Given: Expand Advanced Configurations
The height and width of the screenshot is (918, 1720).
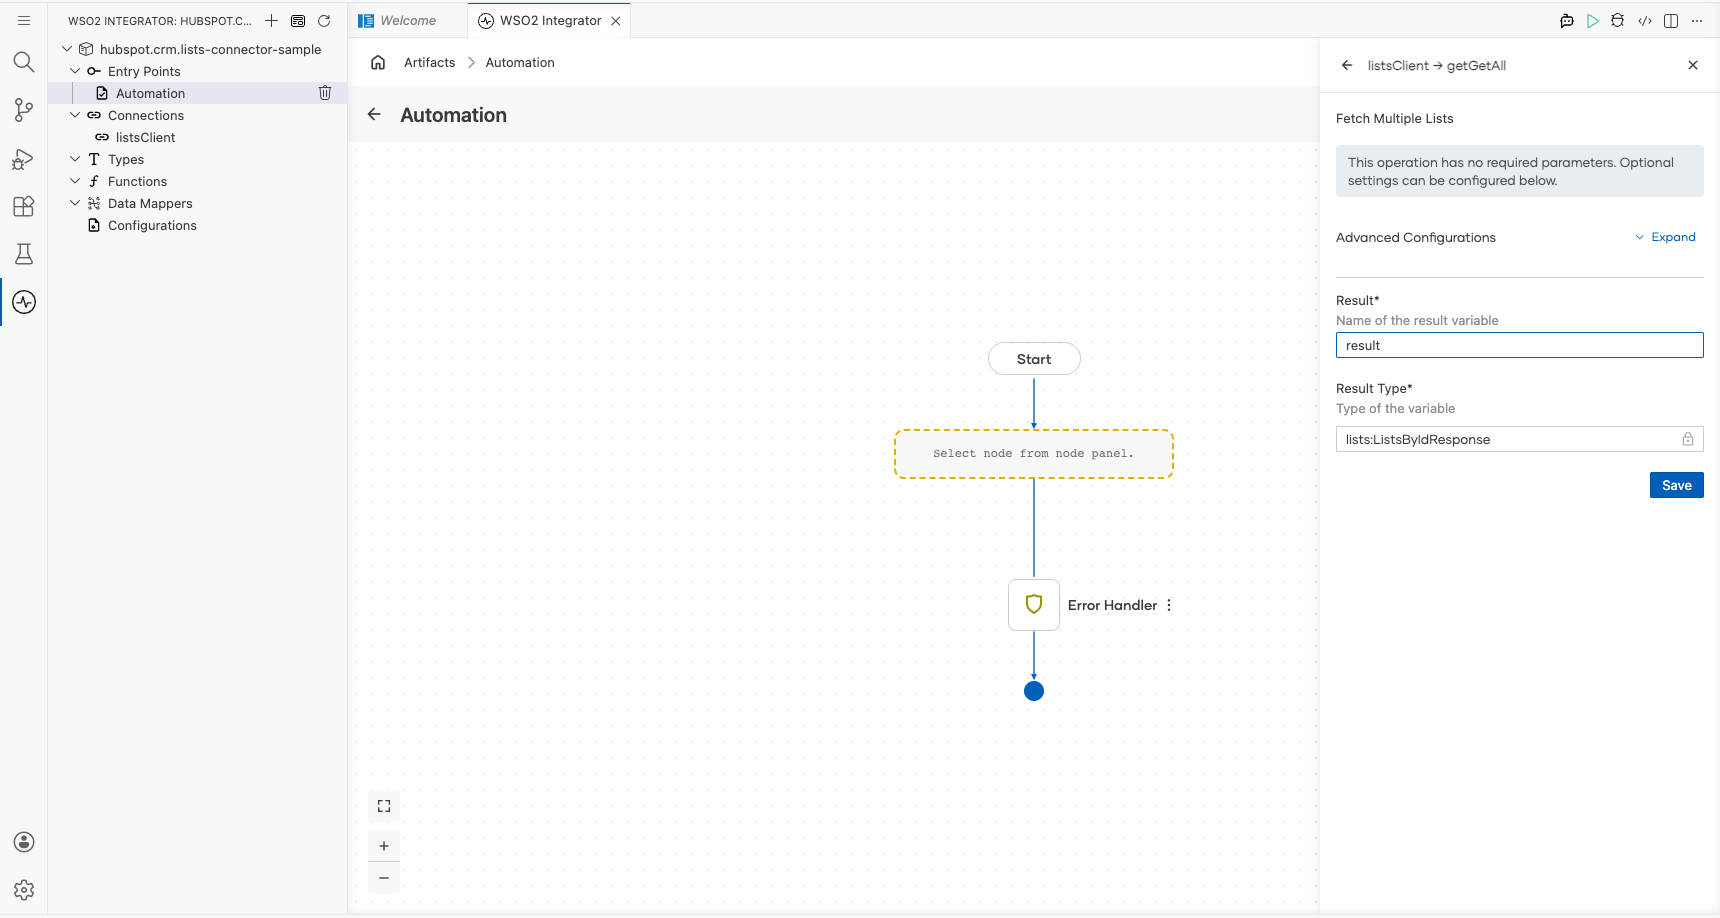Looking at the screenshot, I should pos(1666,237).
